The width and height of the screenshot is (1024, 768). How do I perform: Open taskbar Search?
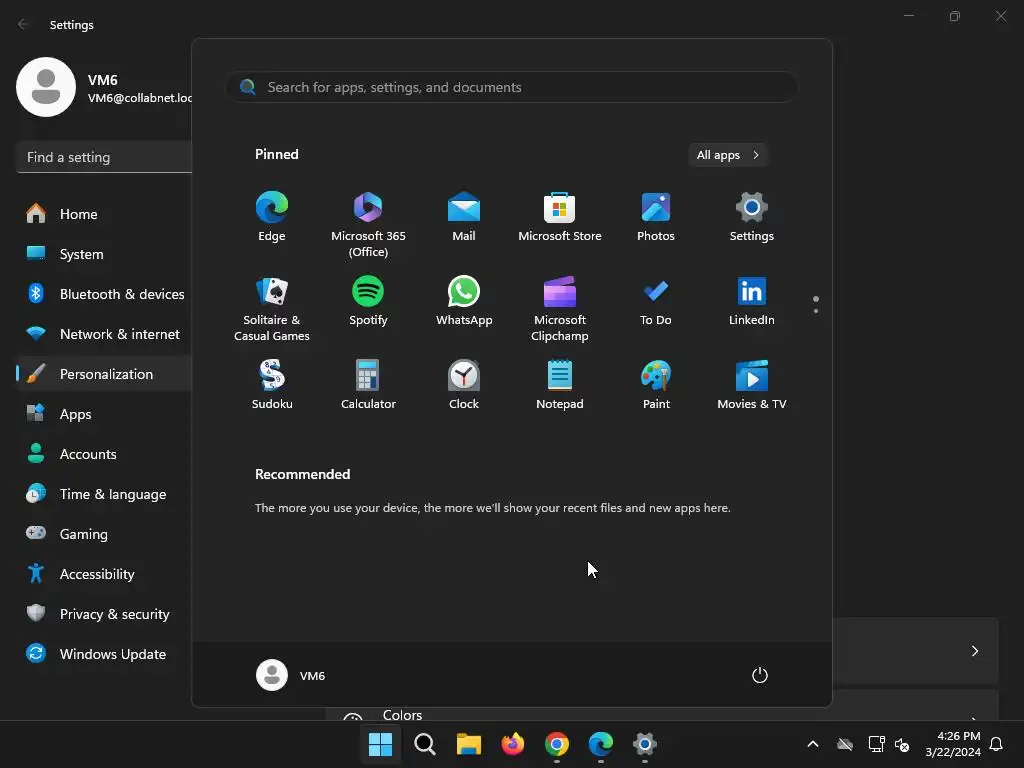coord(424,744)
